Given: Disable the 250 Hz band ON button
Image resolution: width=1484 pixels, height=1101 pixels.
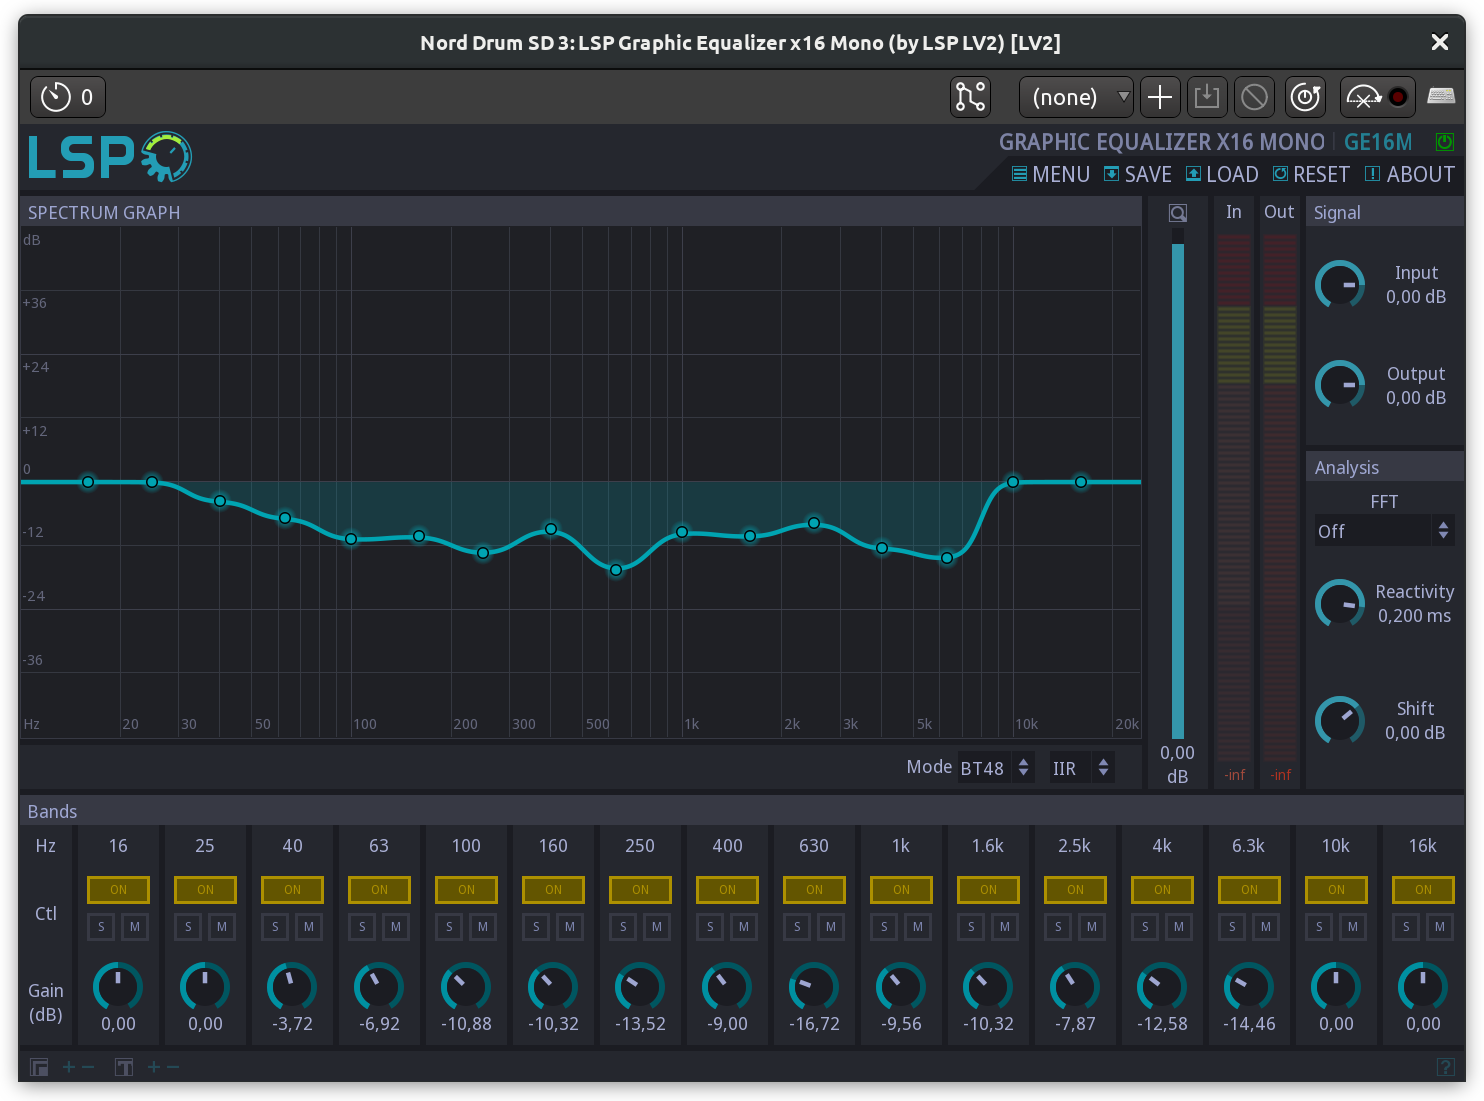Looking at the screenshot, I should pos(640,889).
